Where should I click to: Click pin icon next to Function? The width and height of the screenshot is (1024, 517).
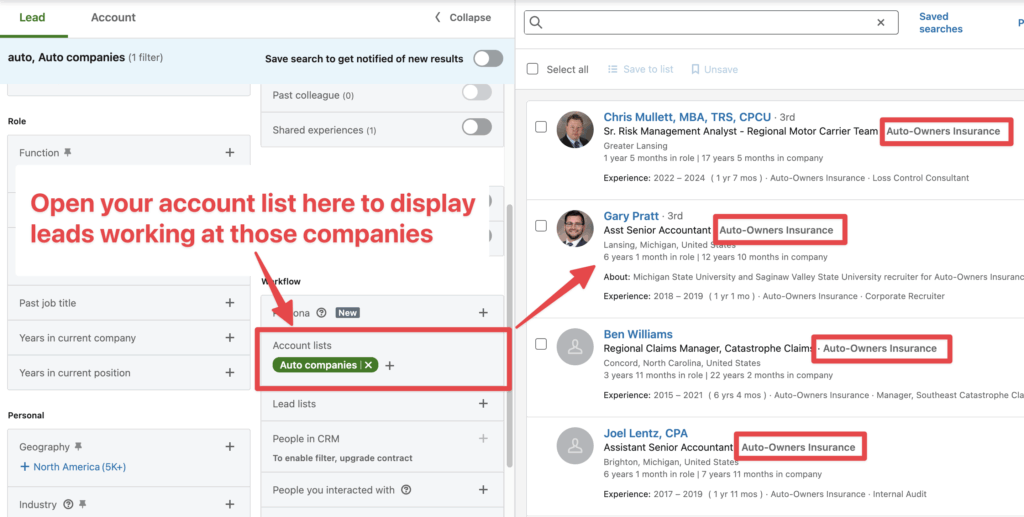point(68,153)
